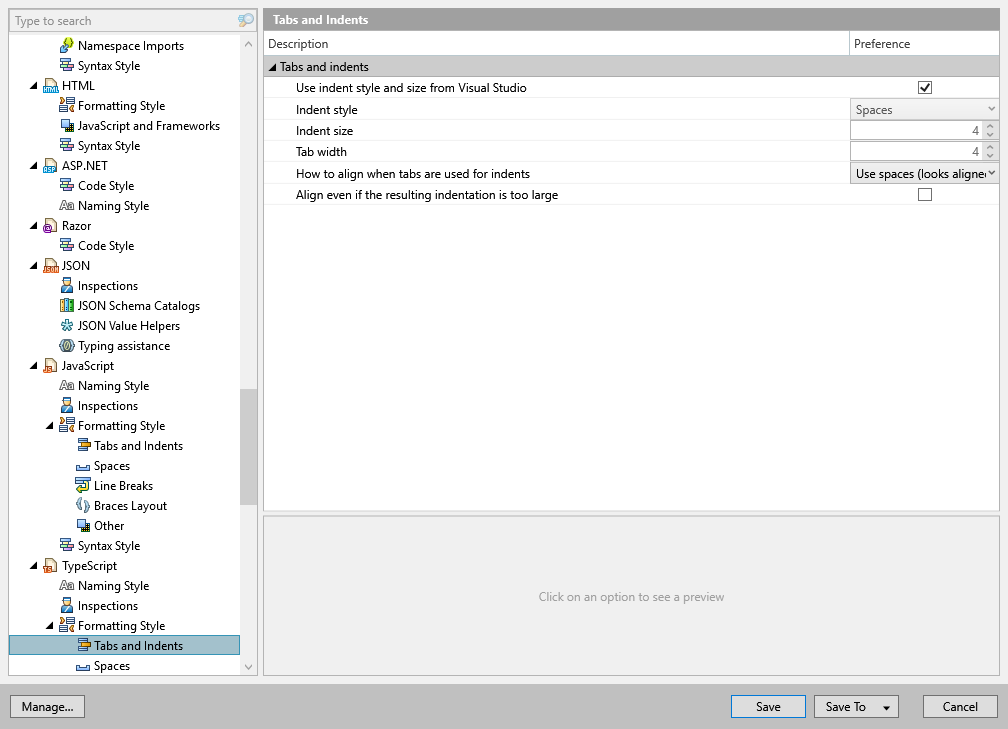Collapse the Tabs and indents group header
Image resolution: width=1008 pixels, height=729 pixels.
point(273,67)
